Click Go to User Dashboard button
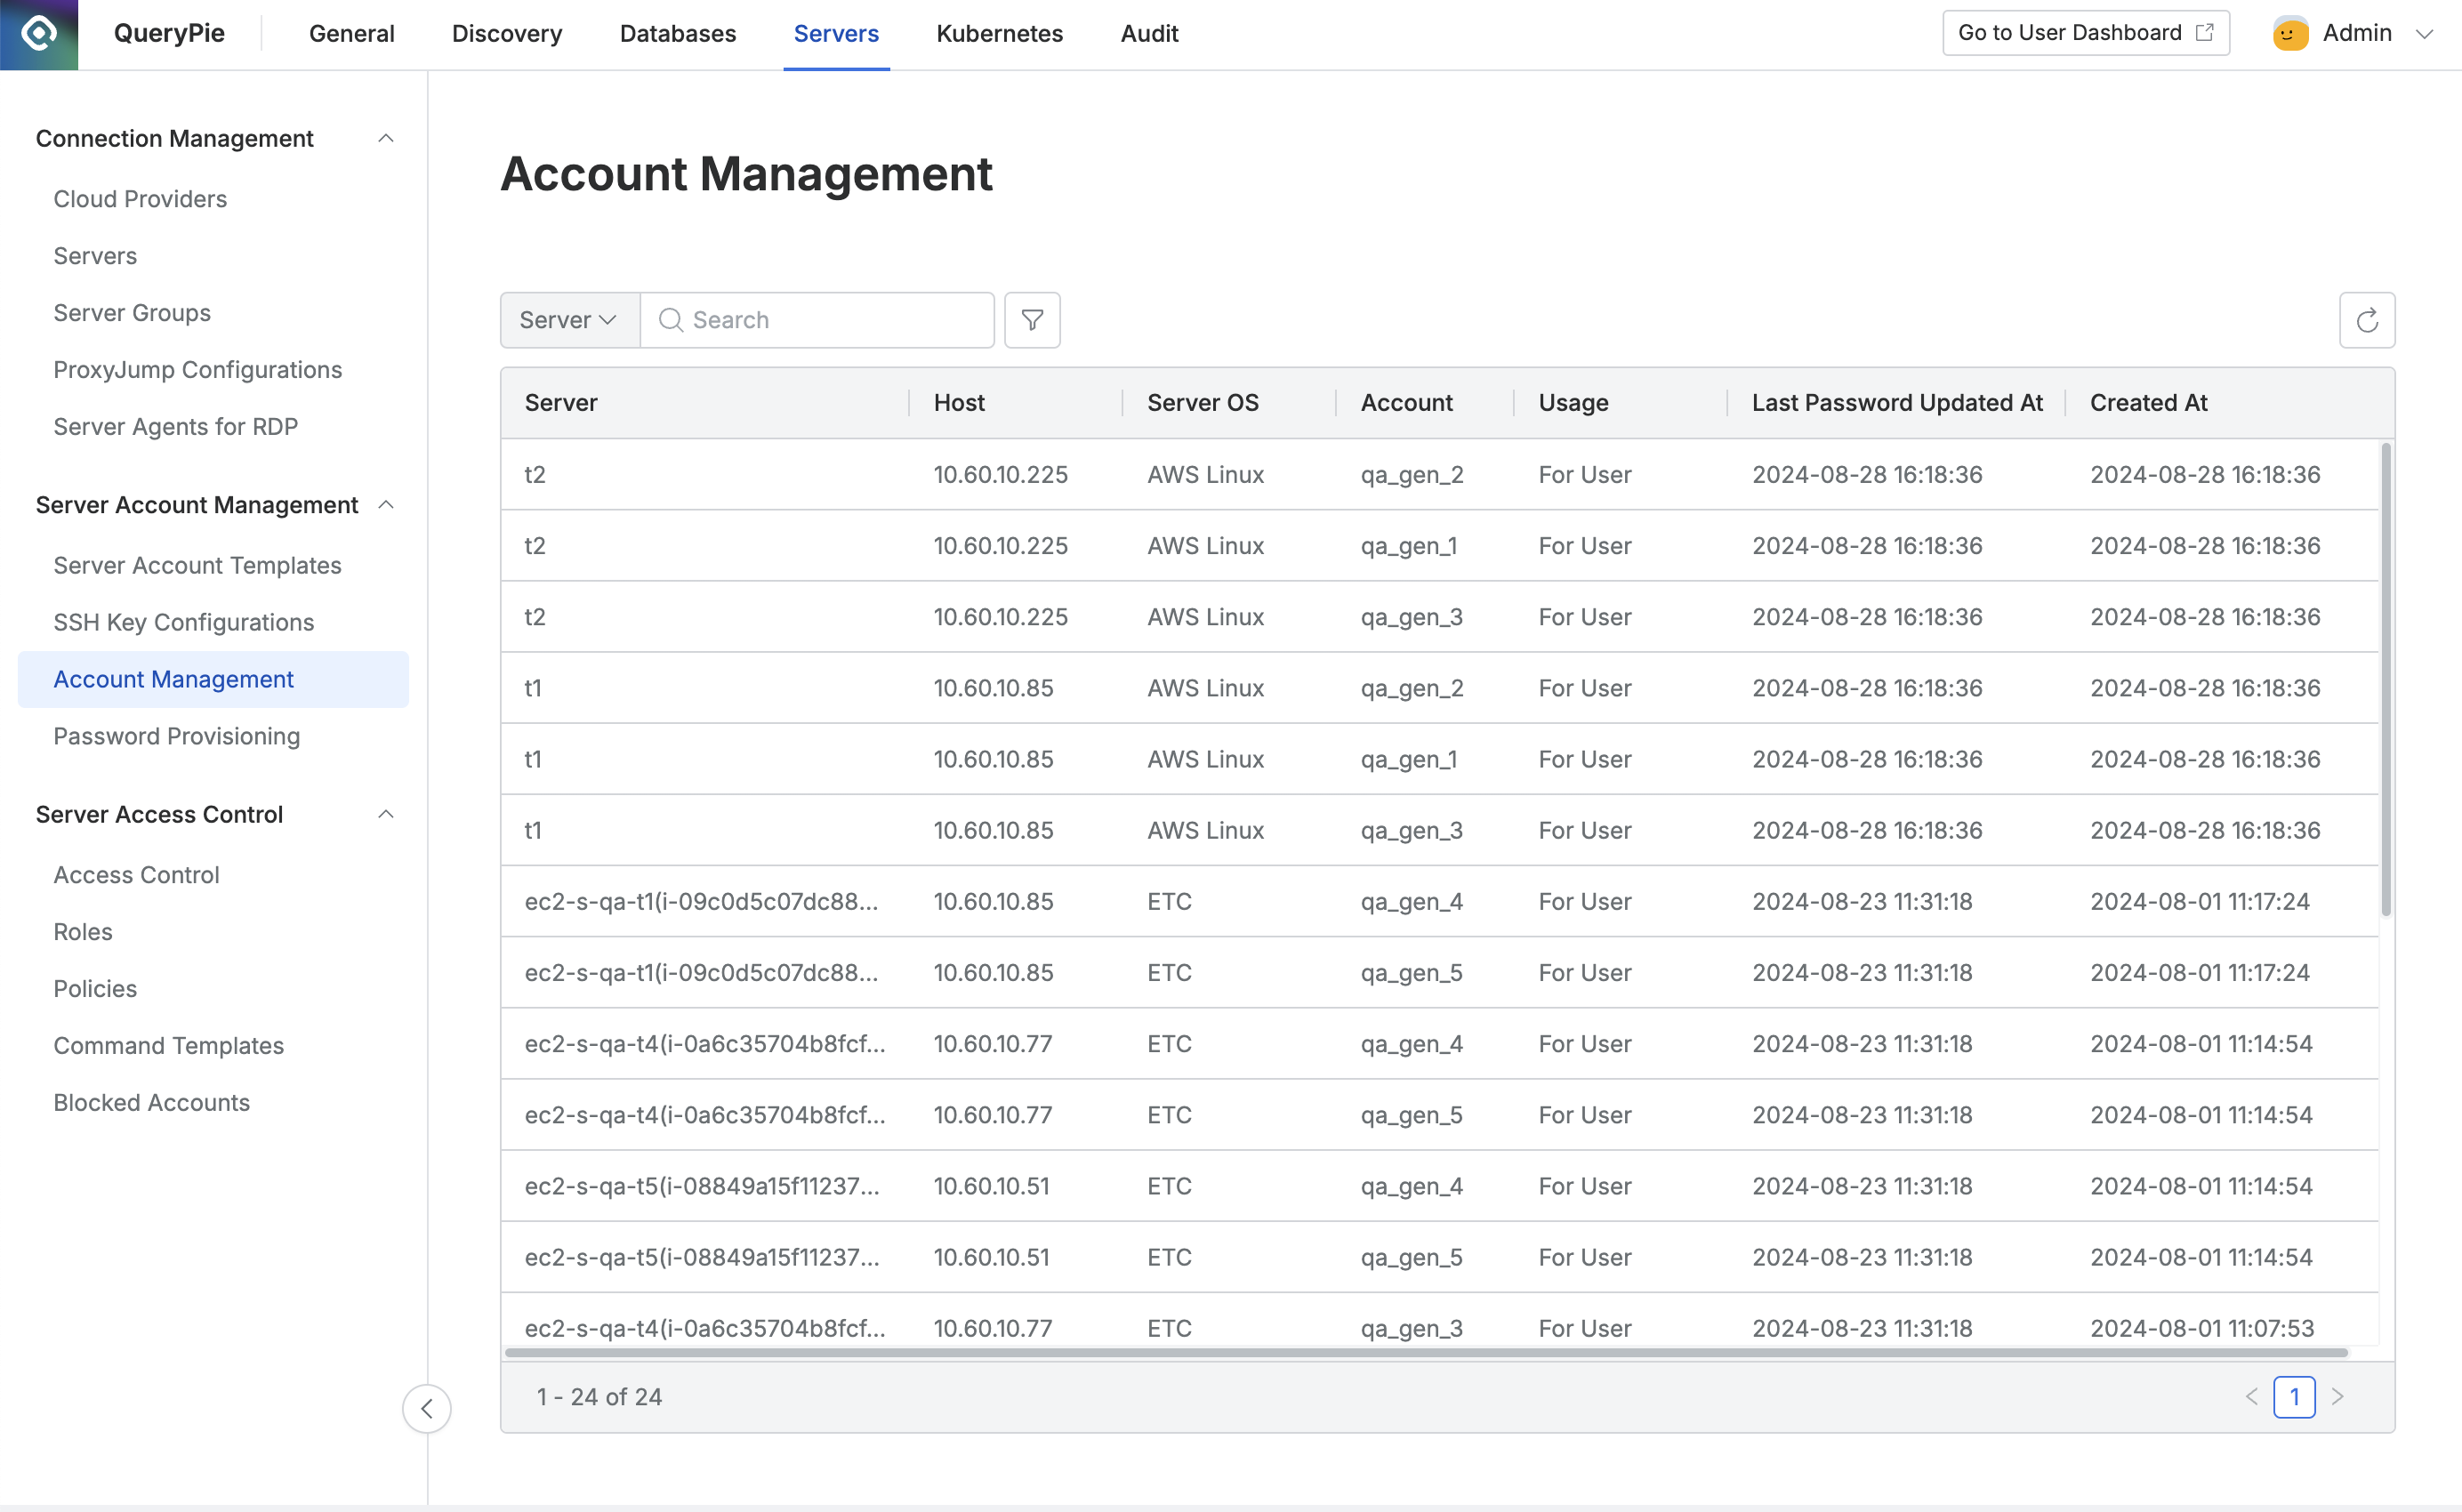 tap(2085, 33)
